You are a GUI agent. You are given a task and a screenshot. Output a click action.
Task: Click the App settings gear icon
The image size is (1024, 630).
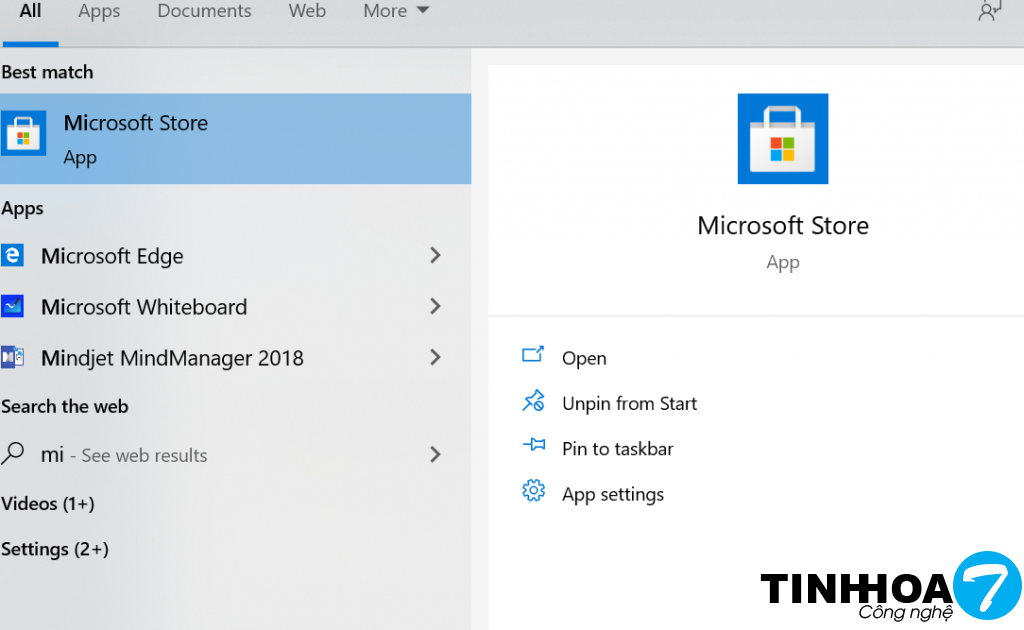tap(533, 491)
